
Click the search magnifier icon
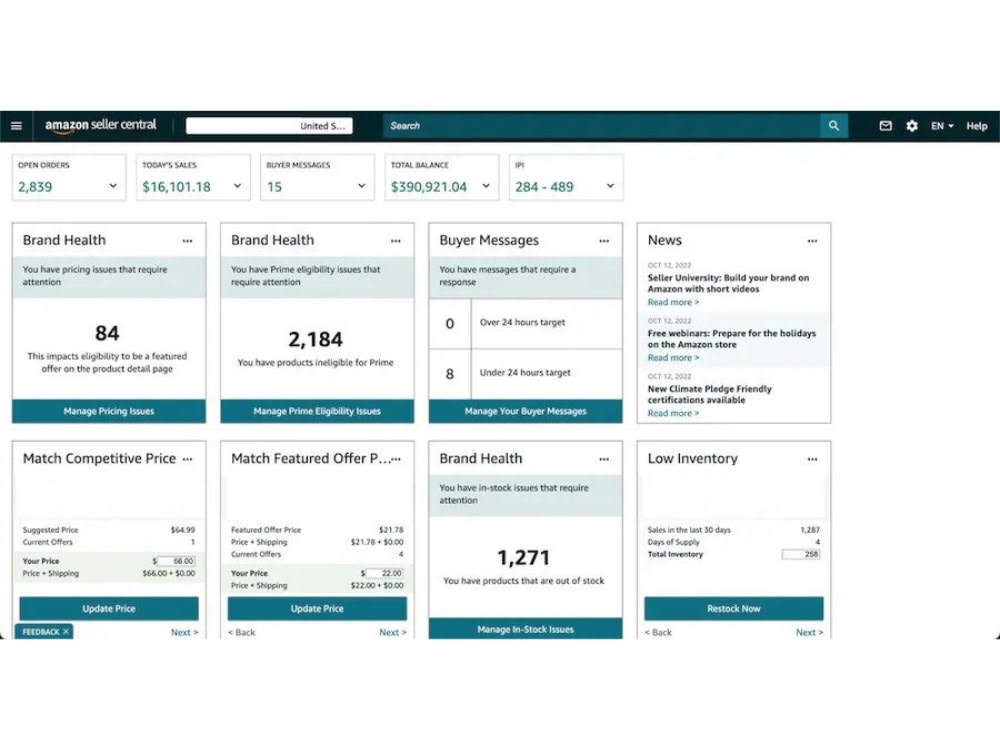click(834, 125)
